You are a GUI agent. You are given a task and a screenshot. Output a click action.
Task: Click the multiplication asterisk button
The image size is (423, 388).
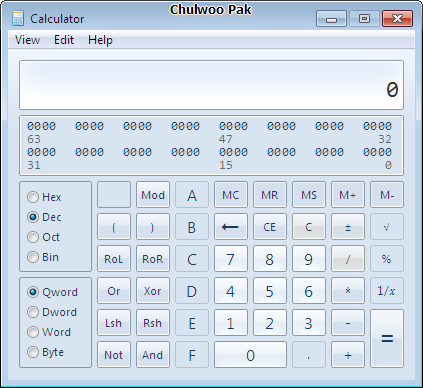[348, 291]
